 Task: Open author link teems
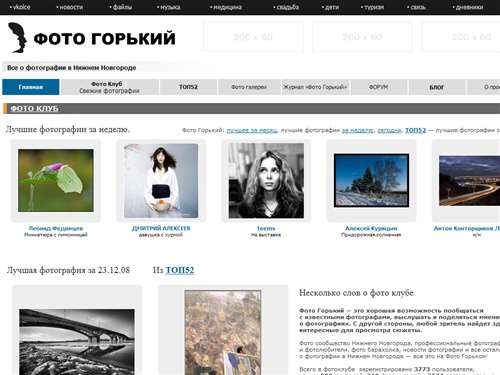pos(266,228)
